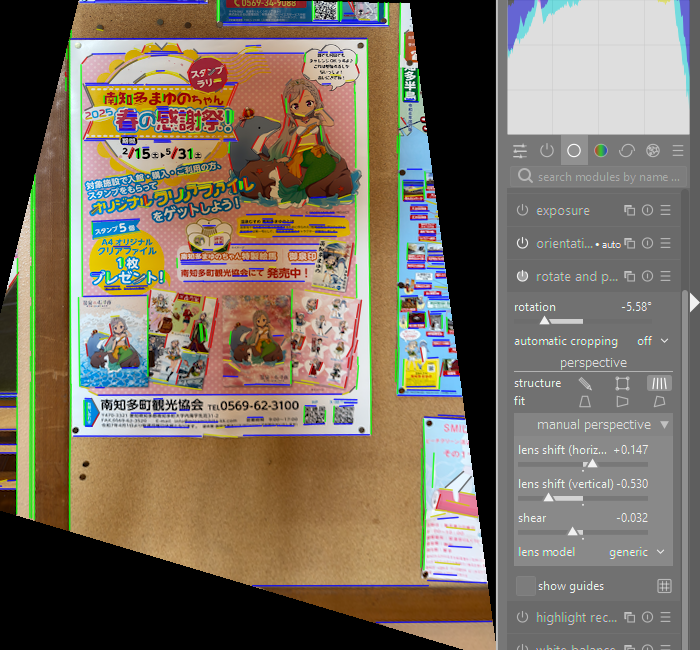700x650 pixels.
Task: Select draw perspective rectangle tool
Action: coord(622,383)
